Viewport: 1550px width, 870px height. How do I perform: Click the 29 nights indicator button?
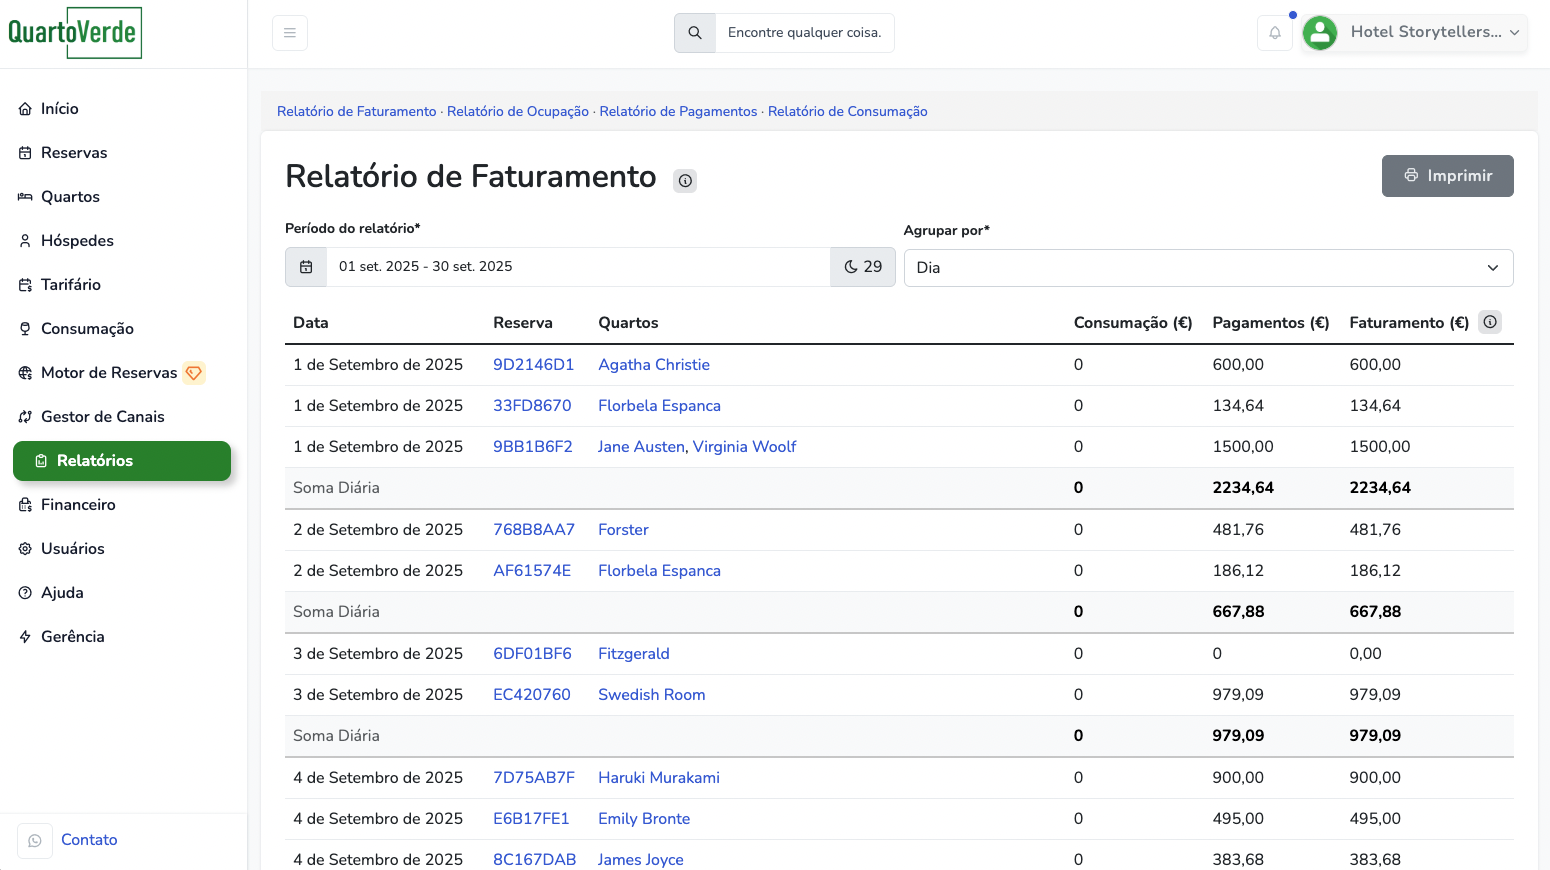[862, 267]
